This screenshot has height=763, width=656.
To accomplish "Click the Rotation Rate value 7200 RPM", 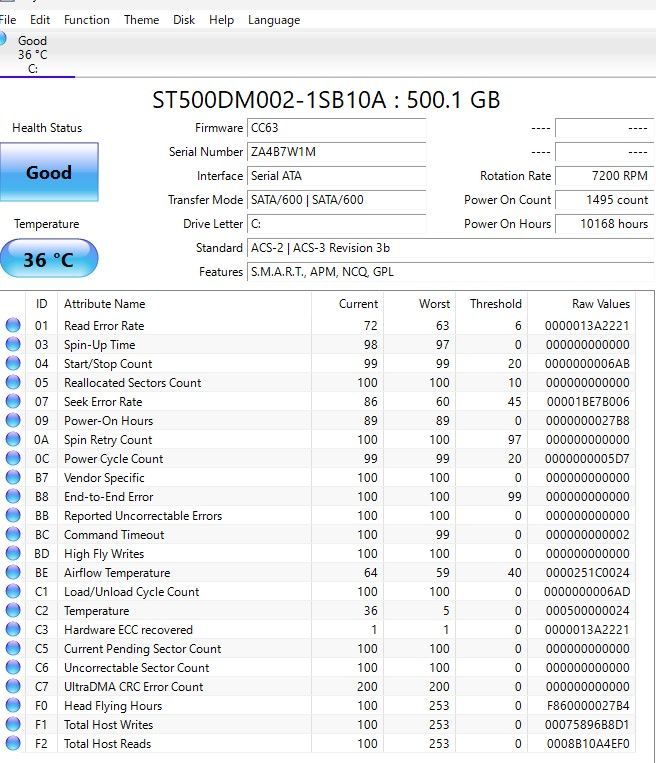I will click(x=604, y=176).
